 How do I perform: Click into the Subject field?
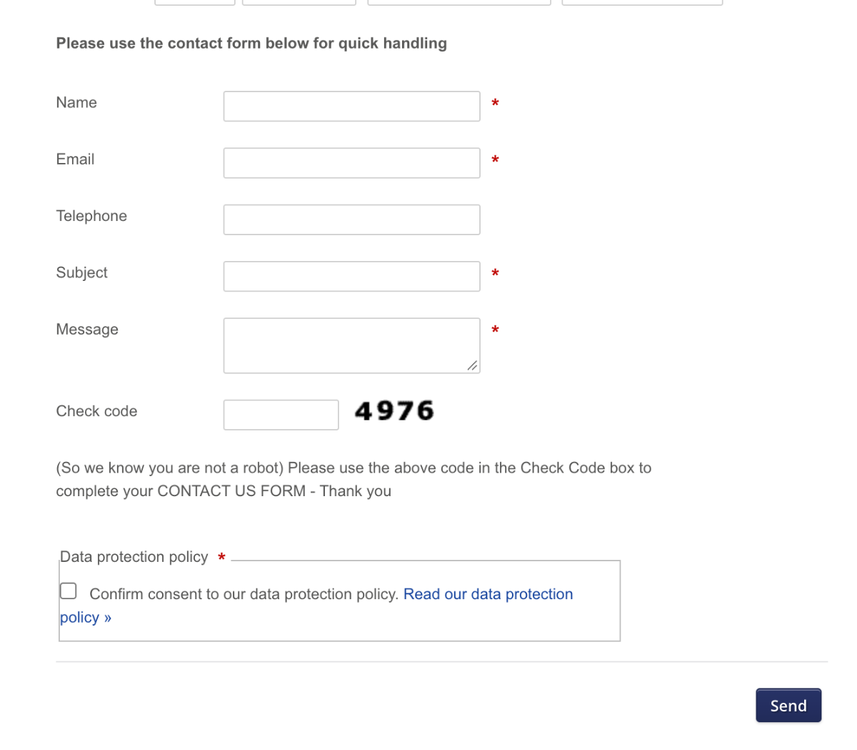tap(351, 276)
